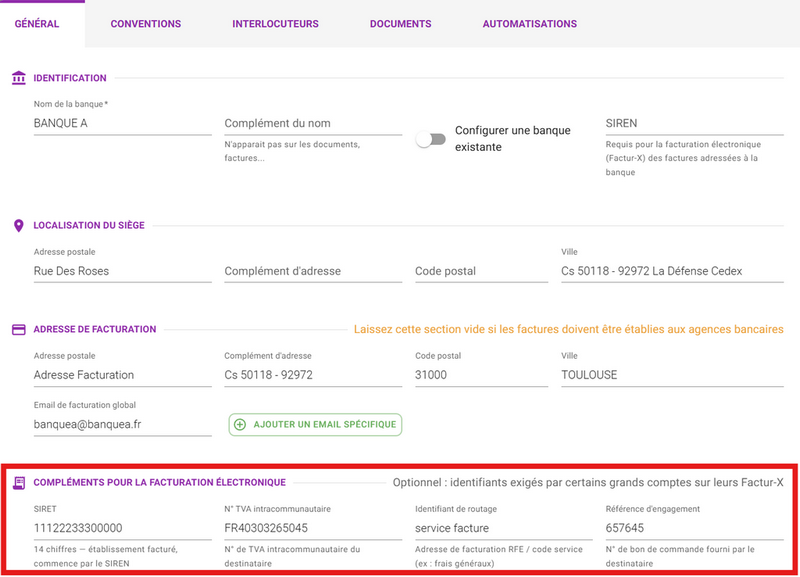Image resolution: width=800 pixels, height=577 pixels.
Task: Click the electronic invoicing document icon
Action: pyautogui.click(x=19, y=483)
